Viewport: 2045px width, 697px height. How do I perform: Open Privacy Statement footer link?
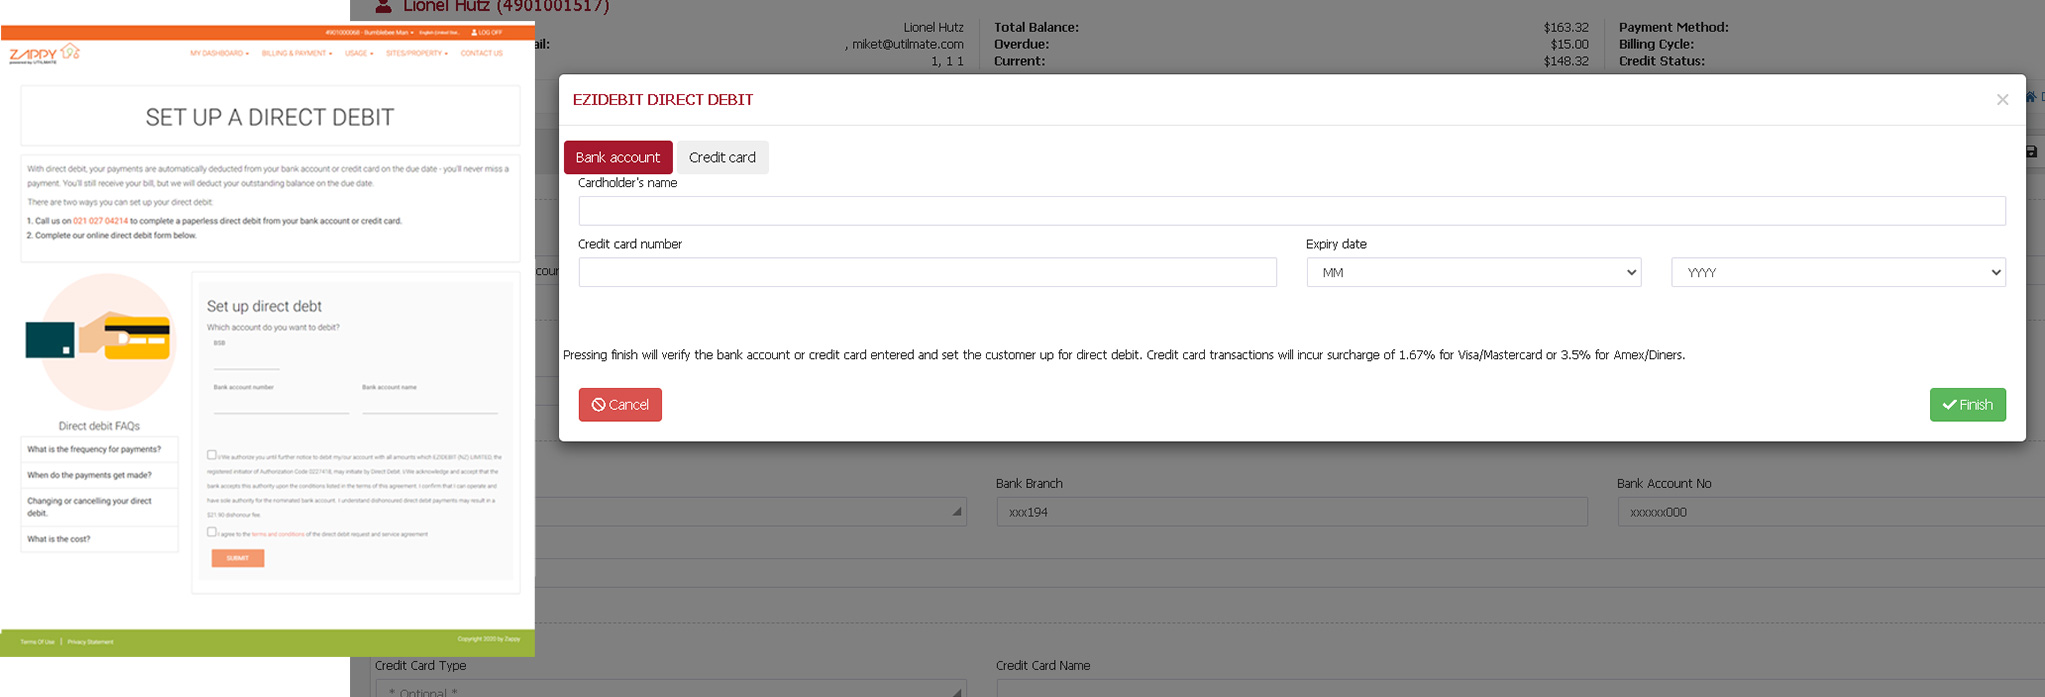point(91,642)
